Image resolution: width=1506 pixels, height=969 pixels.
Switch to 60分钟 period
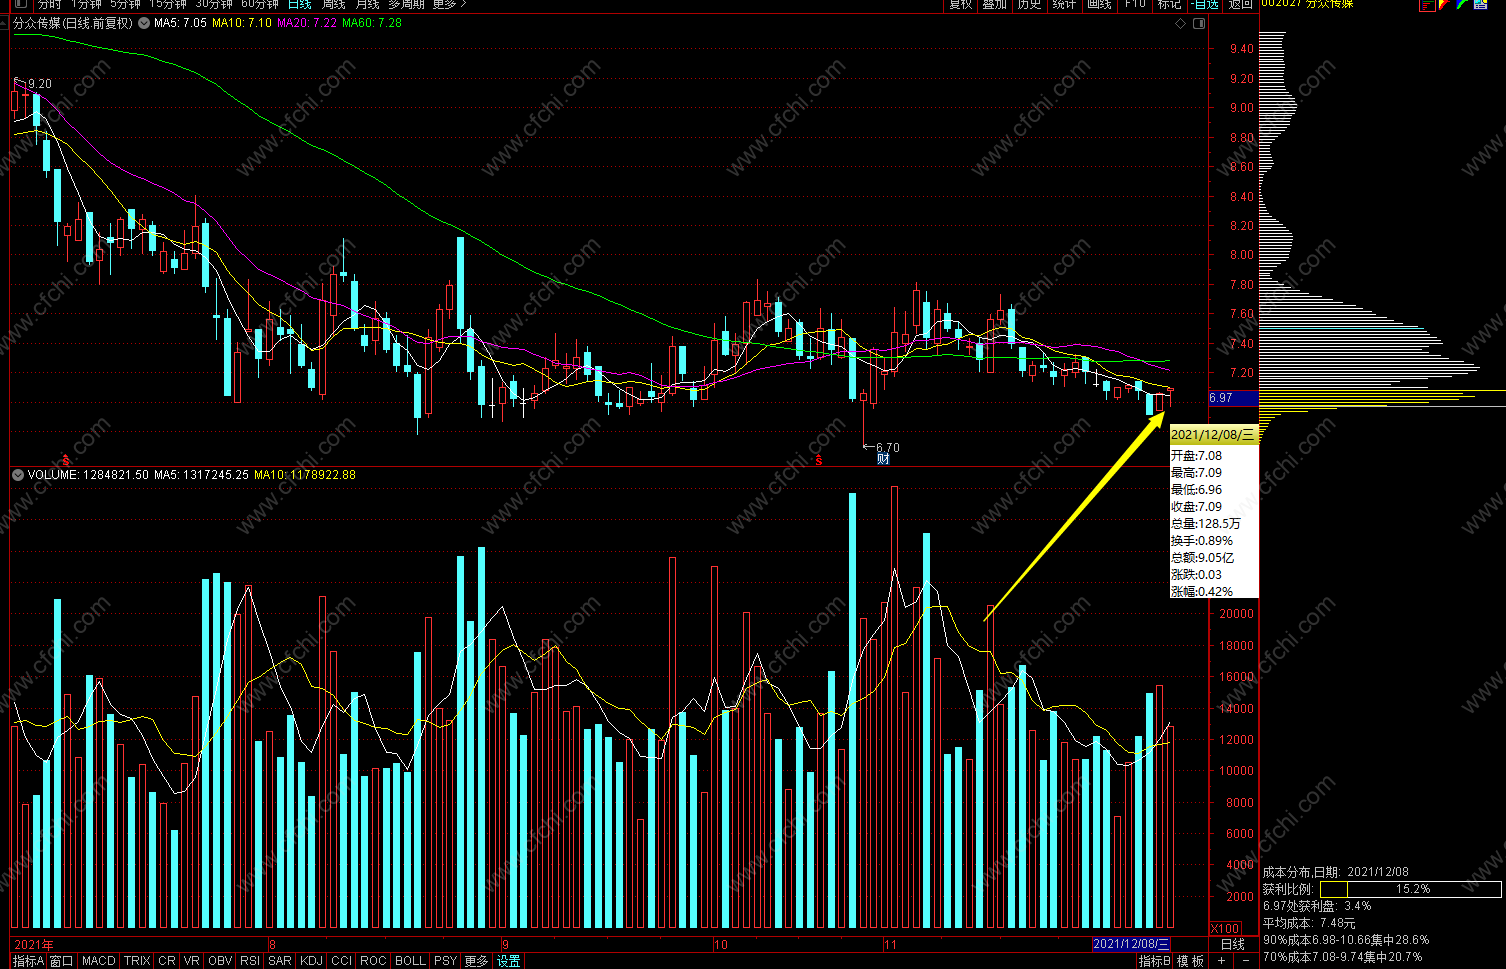point(260,4)
